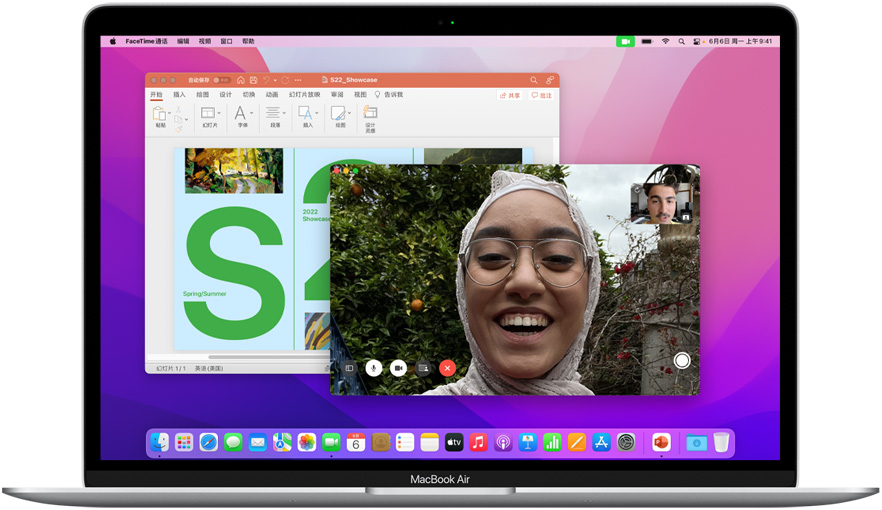Click the search icon in PowerPoint title bar
The height and width of the screenshot is (510, 882).
[534, 80]
